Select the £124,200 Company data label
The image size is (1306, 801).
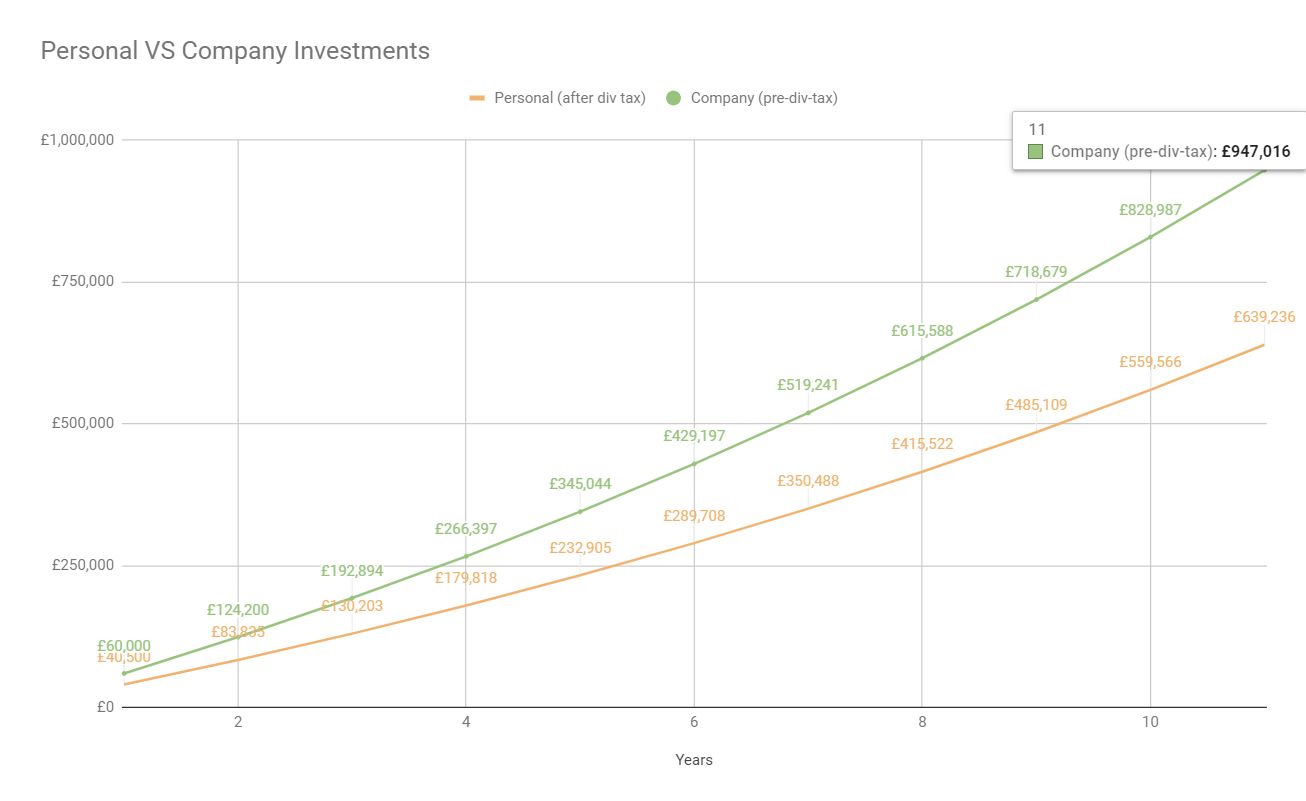[x=238, y=610]
